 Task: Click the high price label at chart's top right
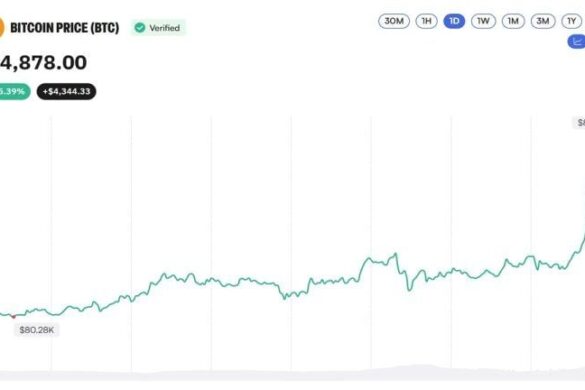click(x=579, y=122)
